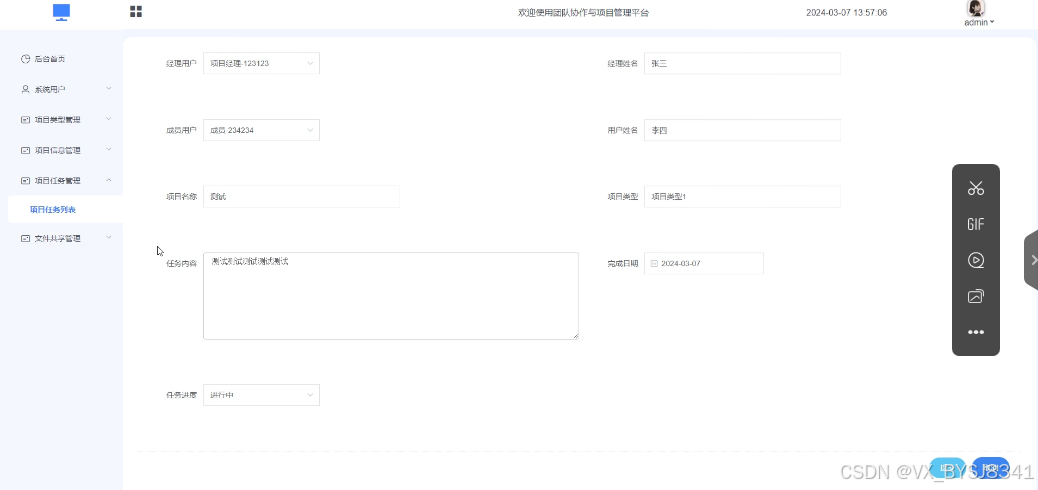Open the four-square grid menu icon
Viewport: 1038px width, 490px height.
(x=136, y=11)
